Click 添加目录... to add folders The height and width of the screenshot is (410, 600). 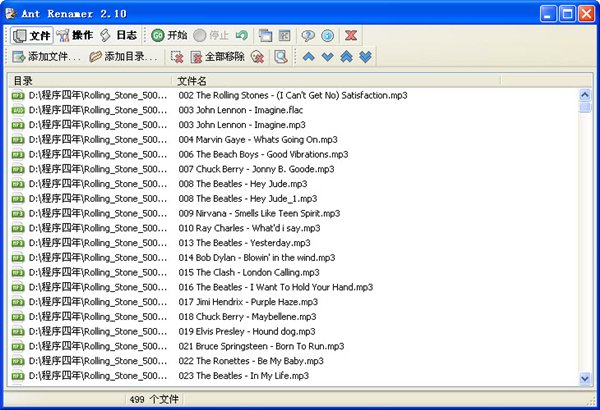pyautogui.click(x=123, y=57)
